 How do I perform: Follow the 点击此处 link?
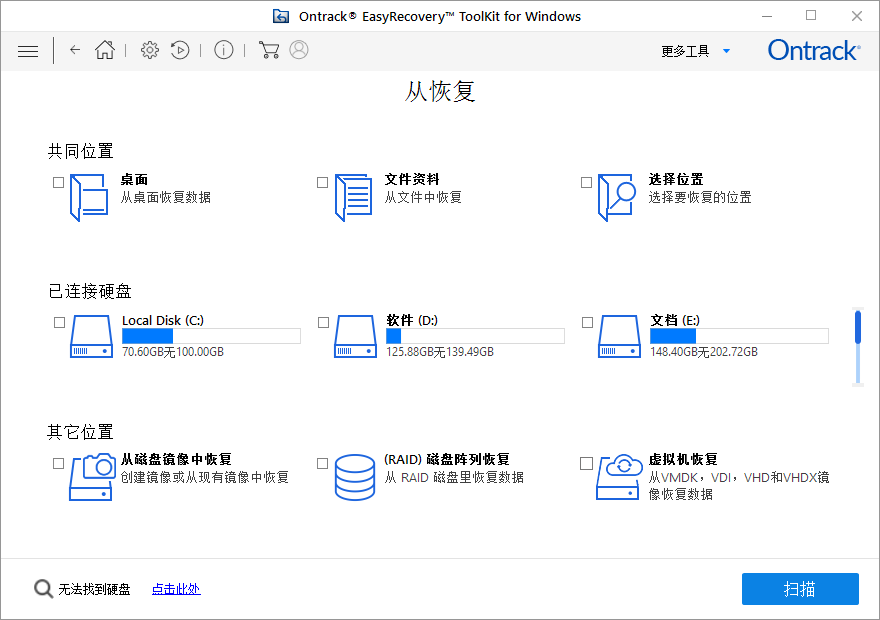(x=176, y=589)
